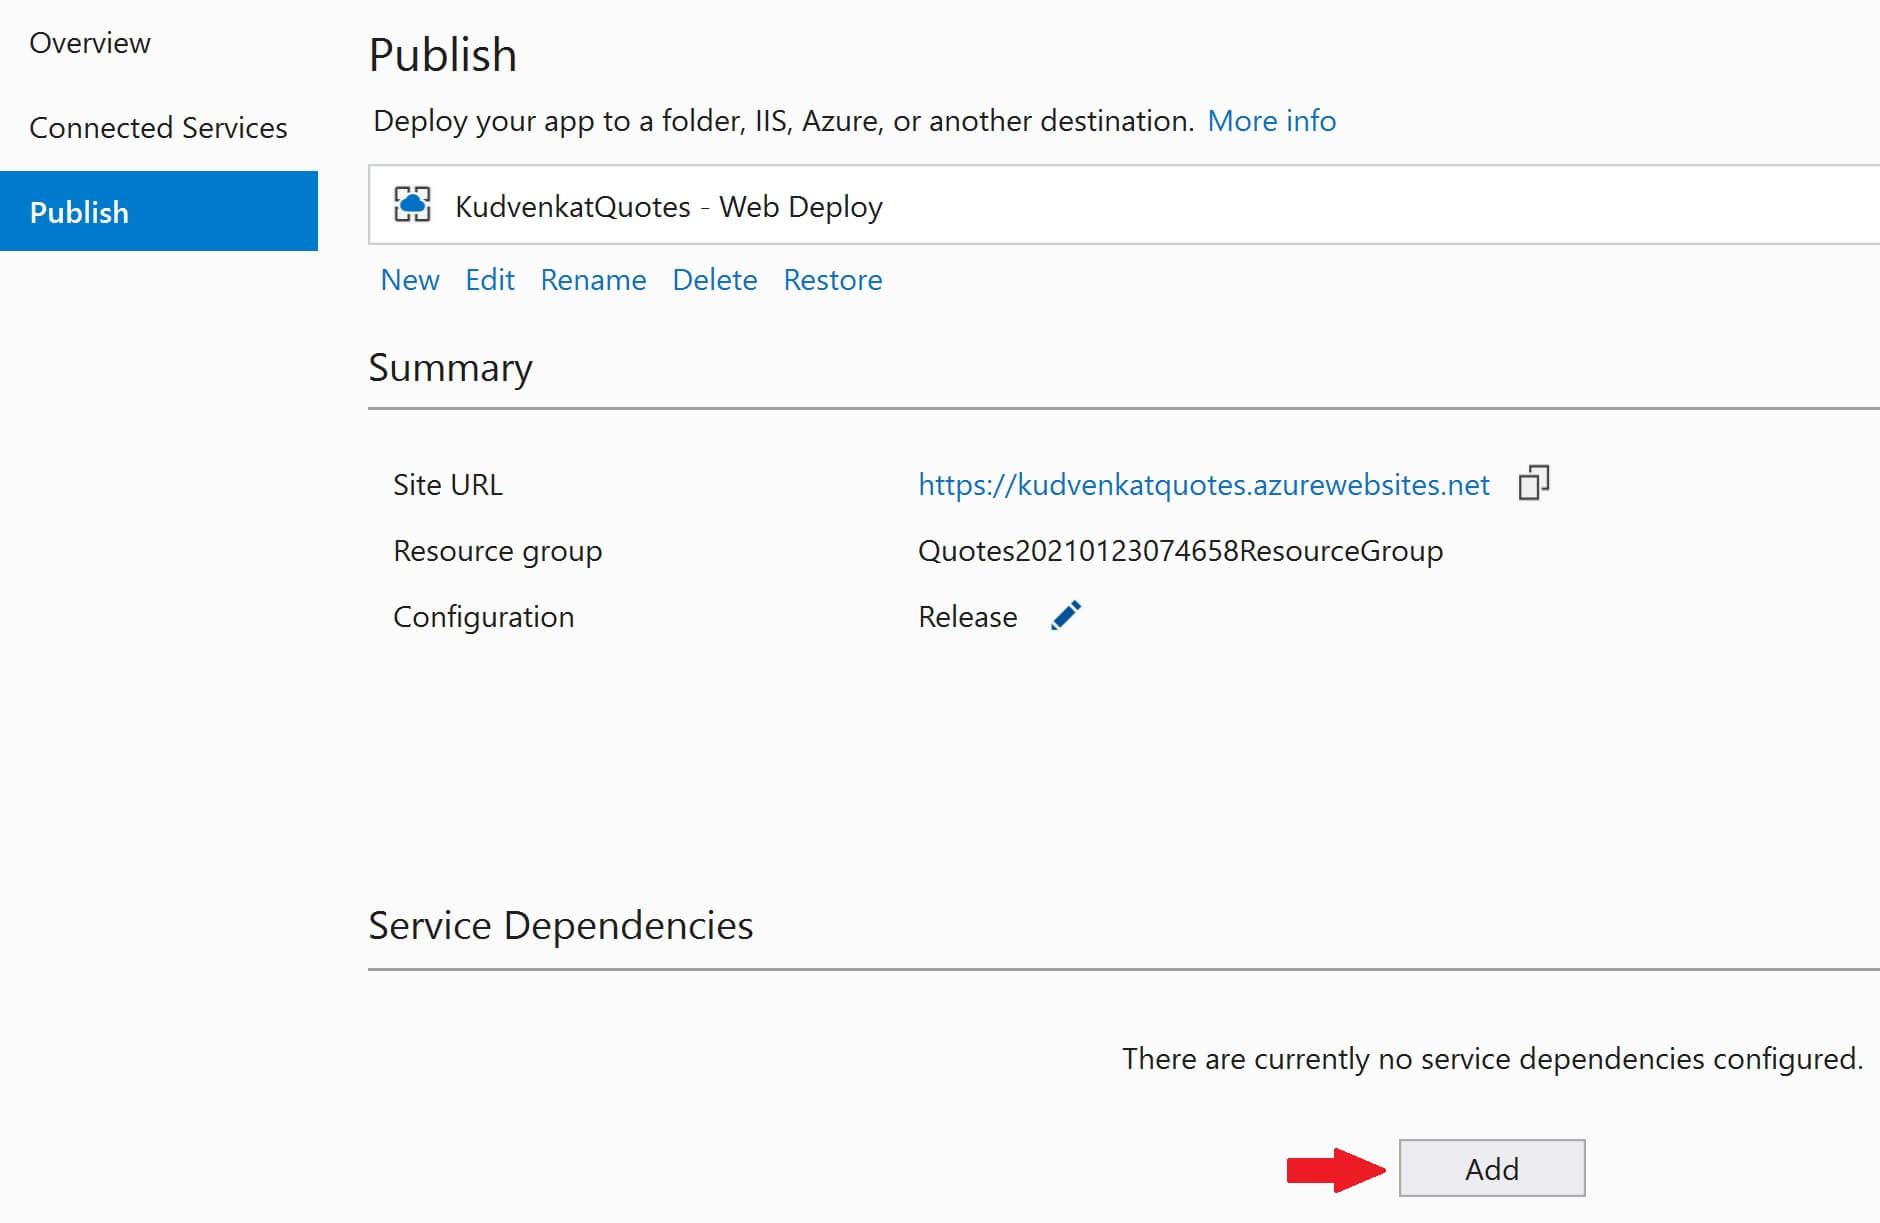Switch to Connected Services tab

(x=158, y=128)
